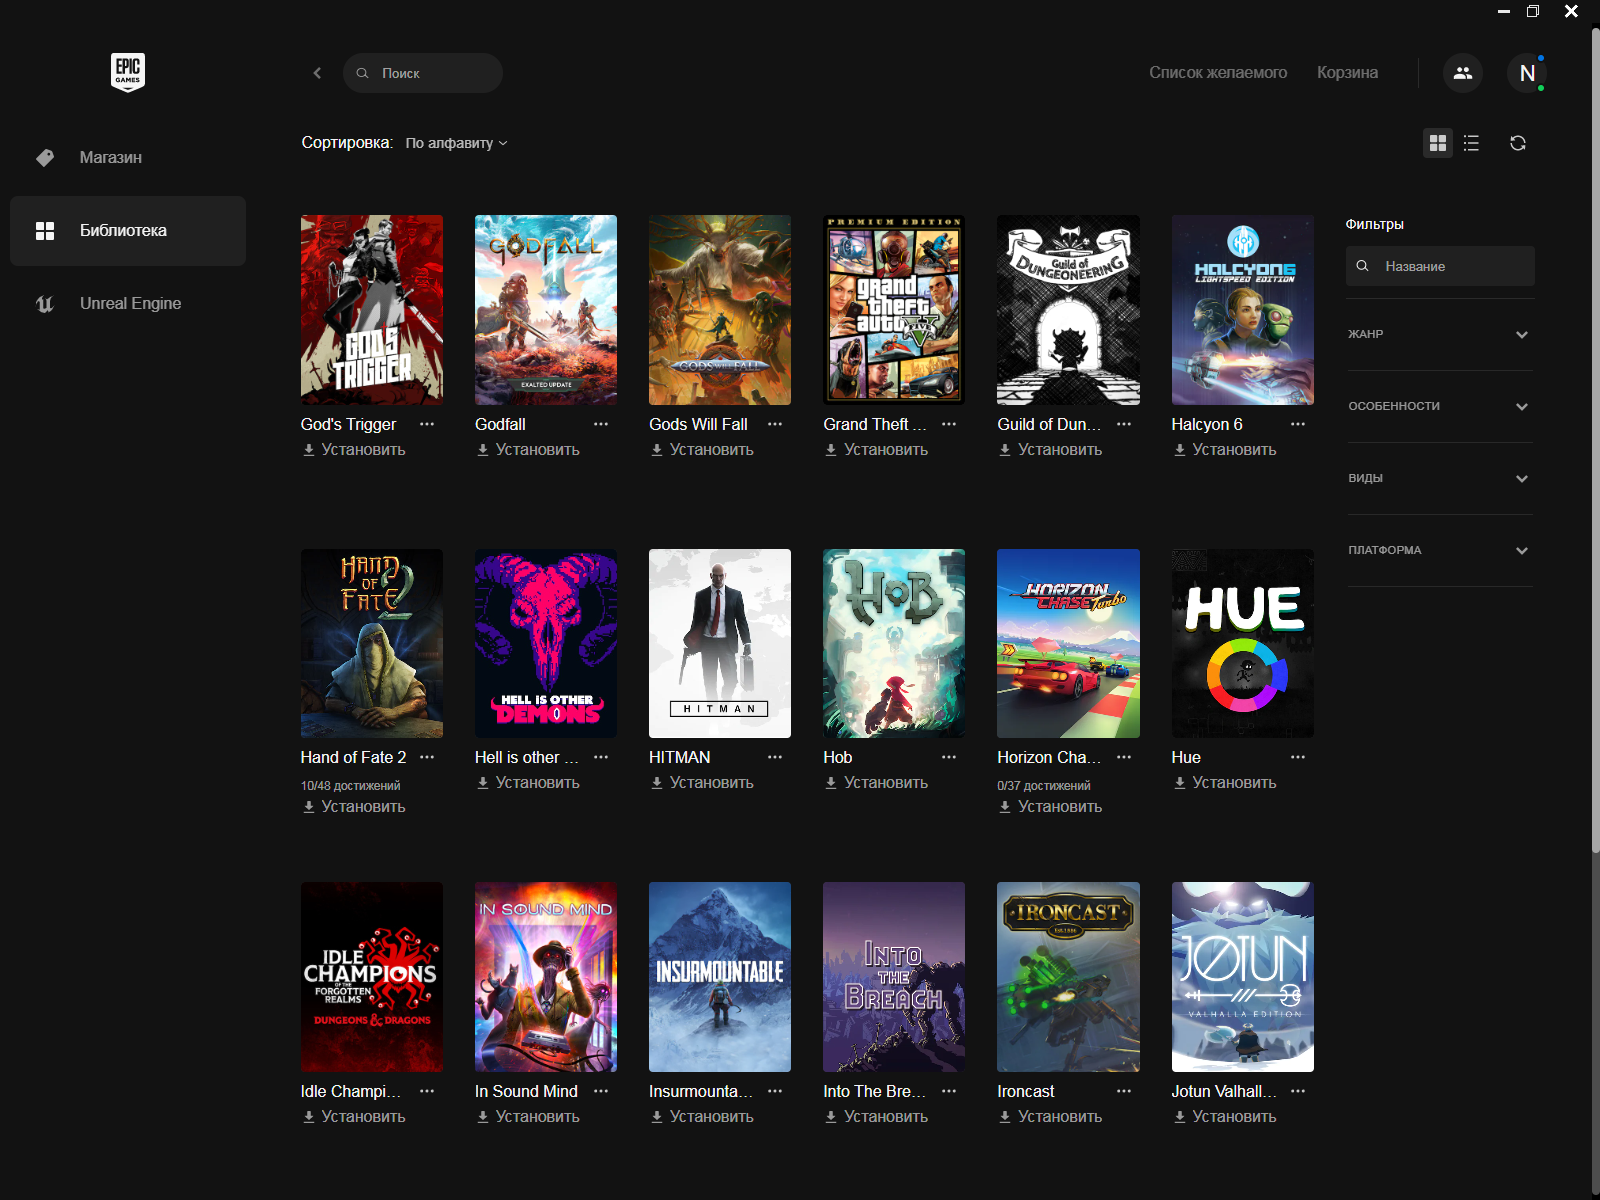Image resolution: width=1600 pixels, height=1200 pixels.
Task: Open the In Sound Mind options dots
Action: 601,1091
